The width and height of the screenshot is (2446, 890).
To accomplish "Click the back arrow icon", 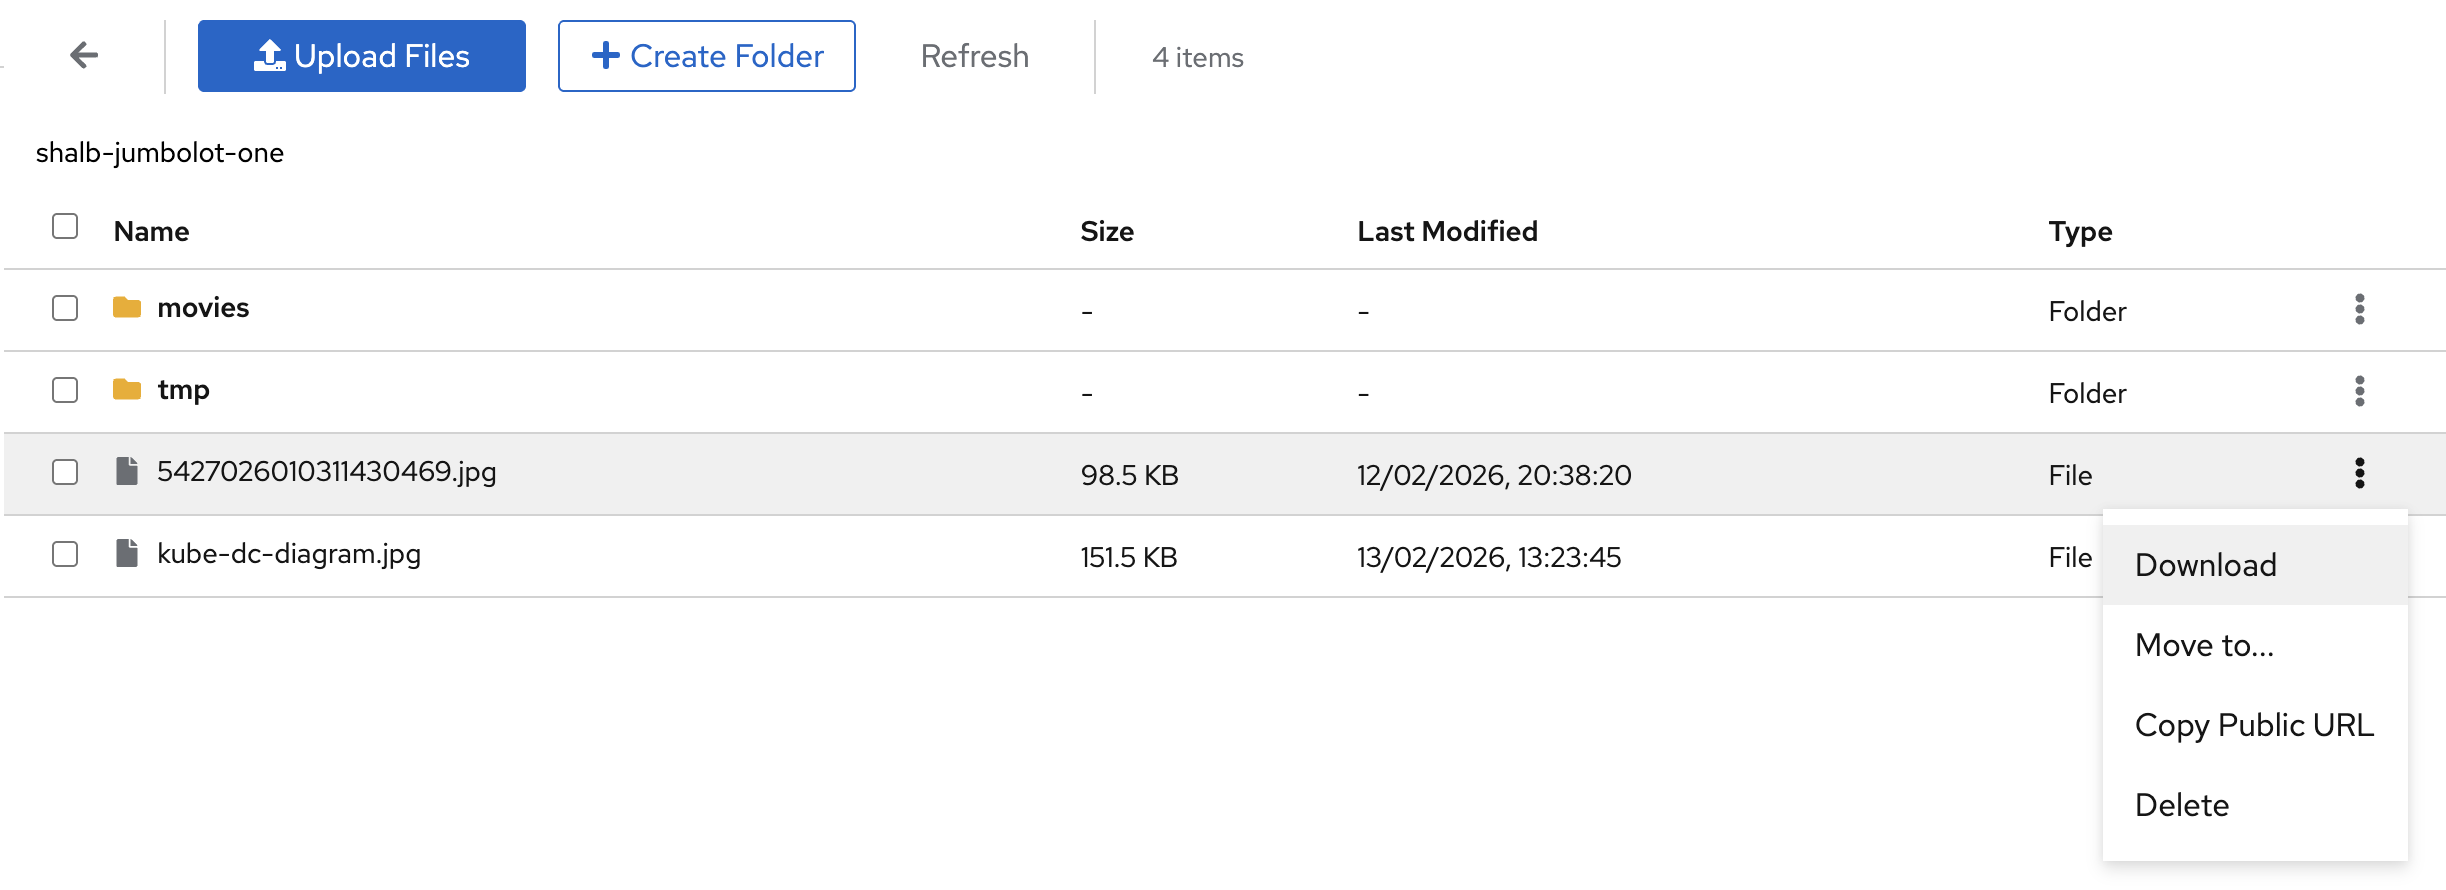I will coord(84,55).
